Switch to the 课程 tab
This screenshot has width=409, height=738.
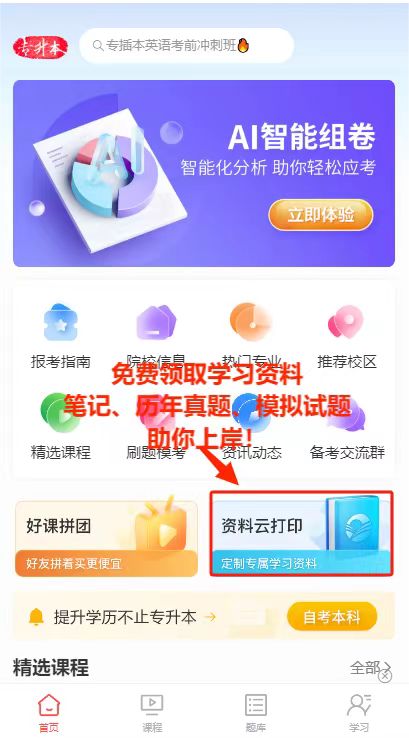(152, 713)
